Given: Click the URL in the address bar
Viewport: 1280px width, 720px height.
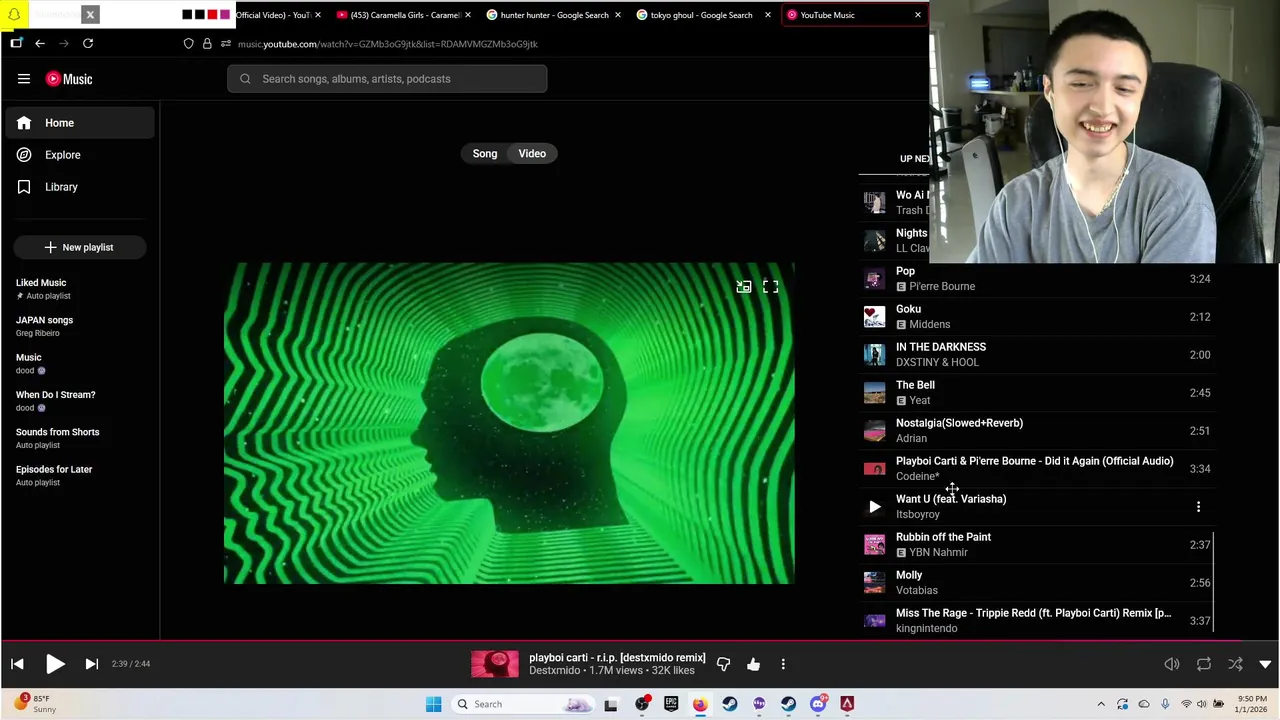Looking at the screenshot, I should [x=387, y=44].
